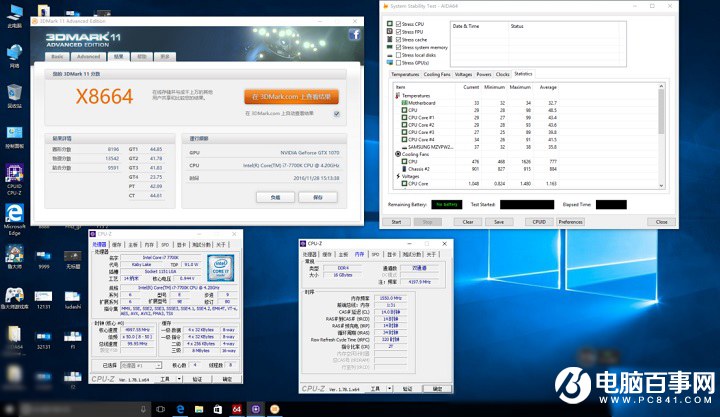Select the Basic tab in 3DMark 11
The width and height of the screenshot is (720, 417).
tap(57, 56)
